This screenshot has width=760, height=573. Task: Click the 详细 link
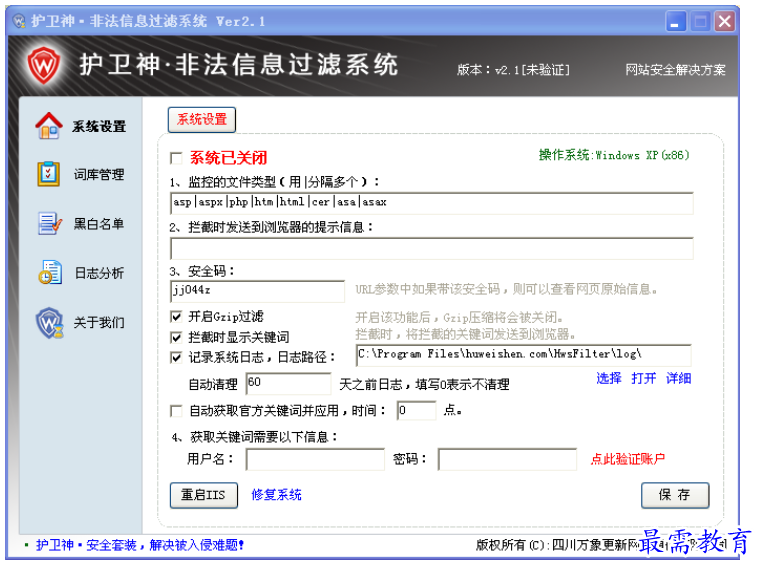tap(679, 378)
